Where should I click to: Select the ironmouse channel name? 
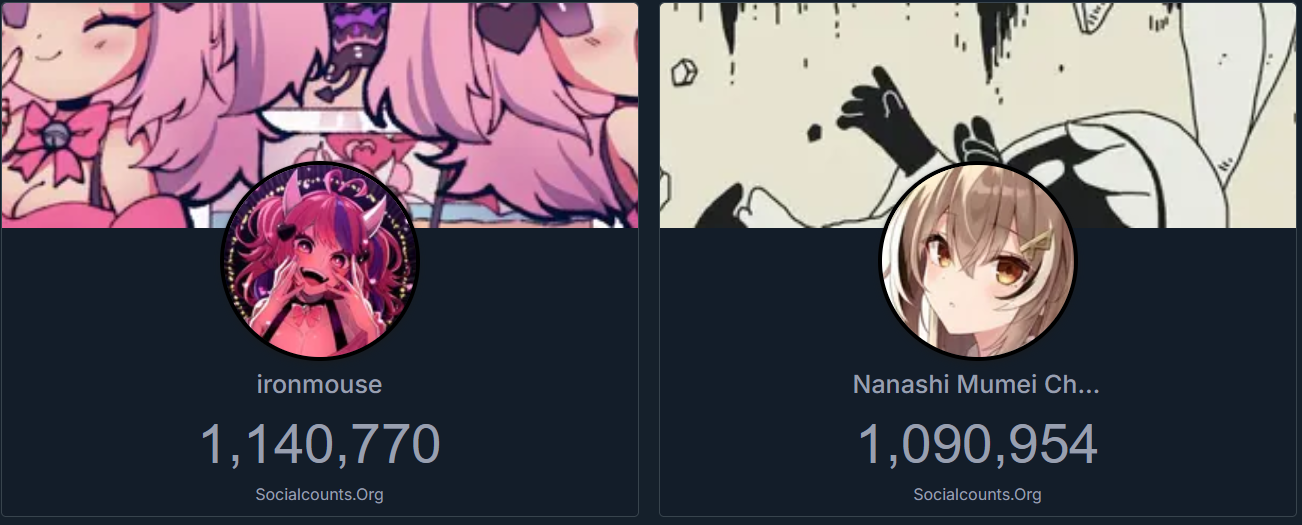pyautogui.click(x=320, y=384)
